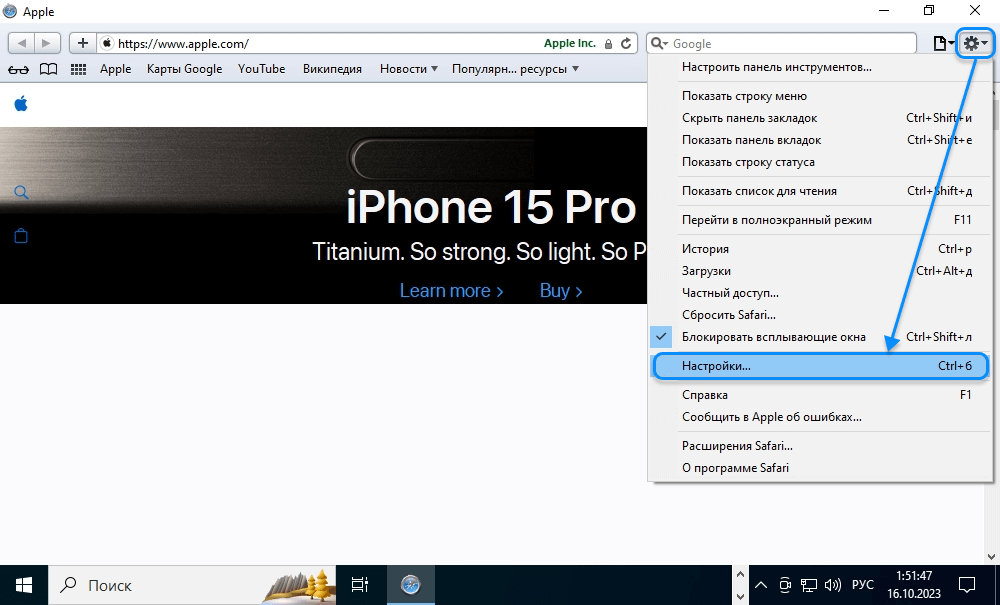Select Настройки... from the menu

[x=820, y=366]
